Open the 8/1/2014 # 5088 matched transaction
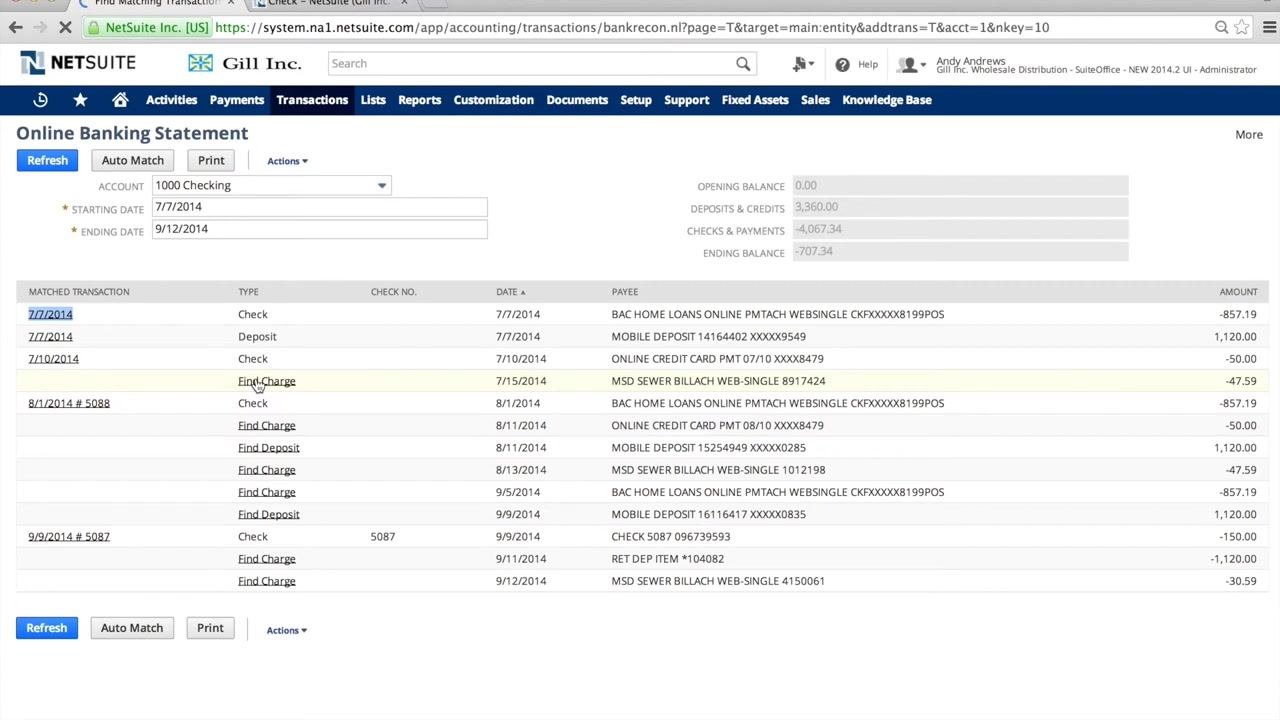This screenshot has width=1280, height=720. [69, 403]
